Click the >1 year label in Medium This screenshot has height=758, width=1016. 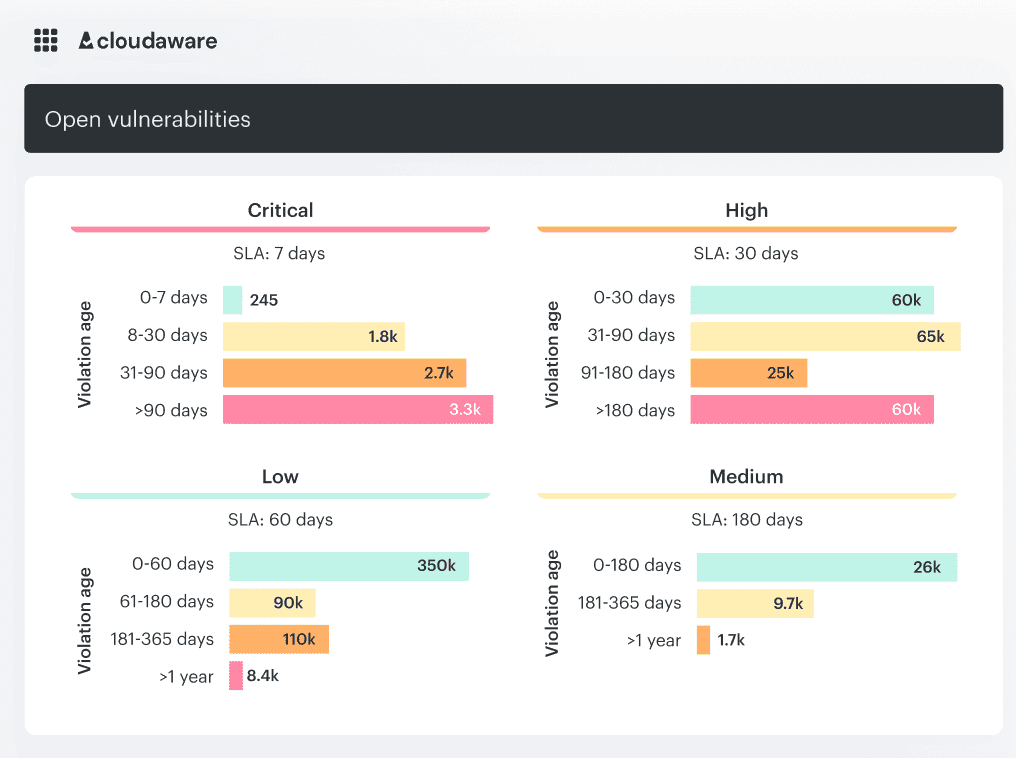(x=655, y=640)
